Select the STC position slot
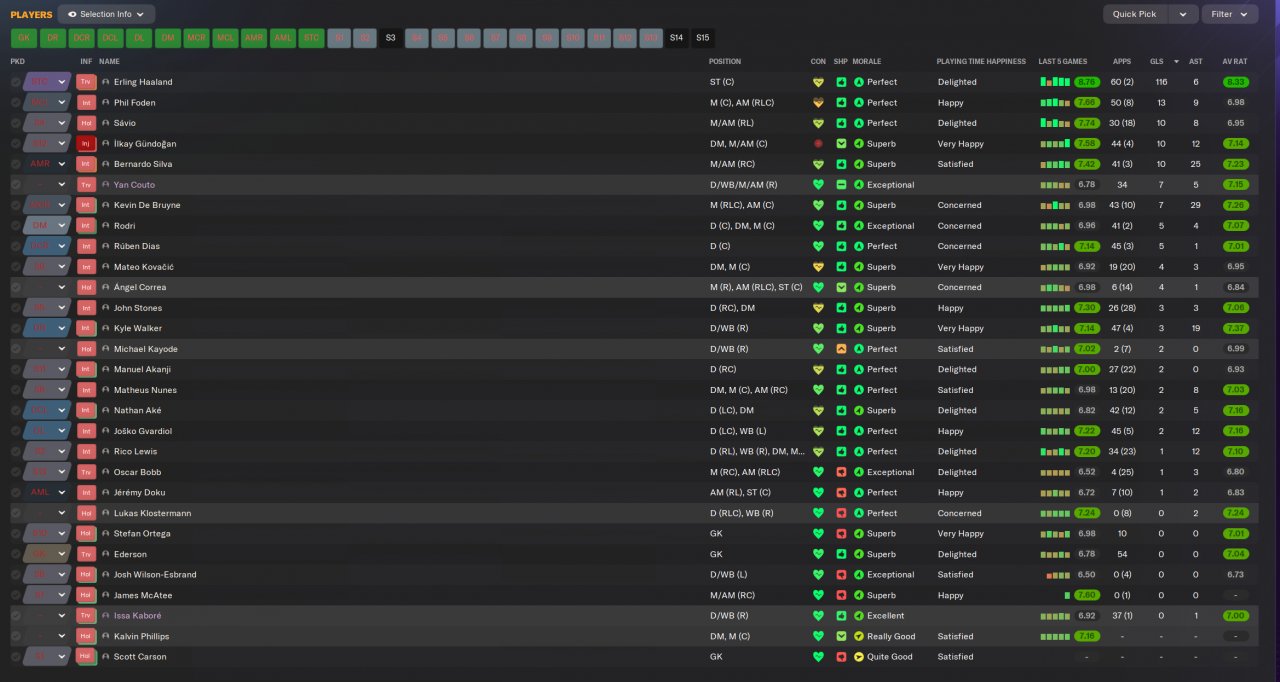Viewport: 1280px width, 682px height. point(312,38)
